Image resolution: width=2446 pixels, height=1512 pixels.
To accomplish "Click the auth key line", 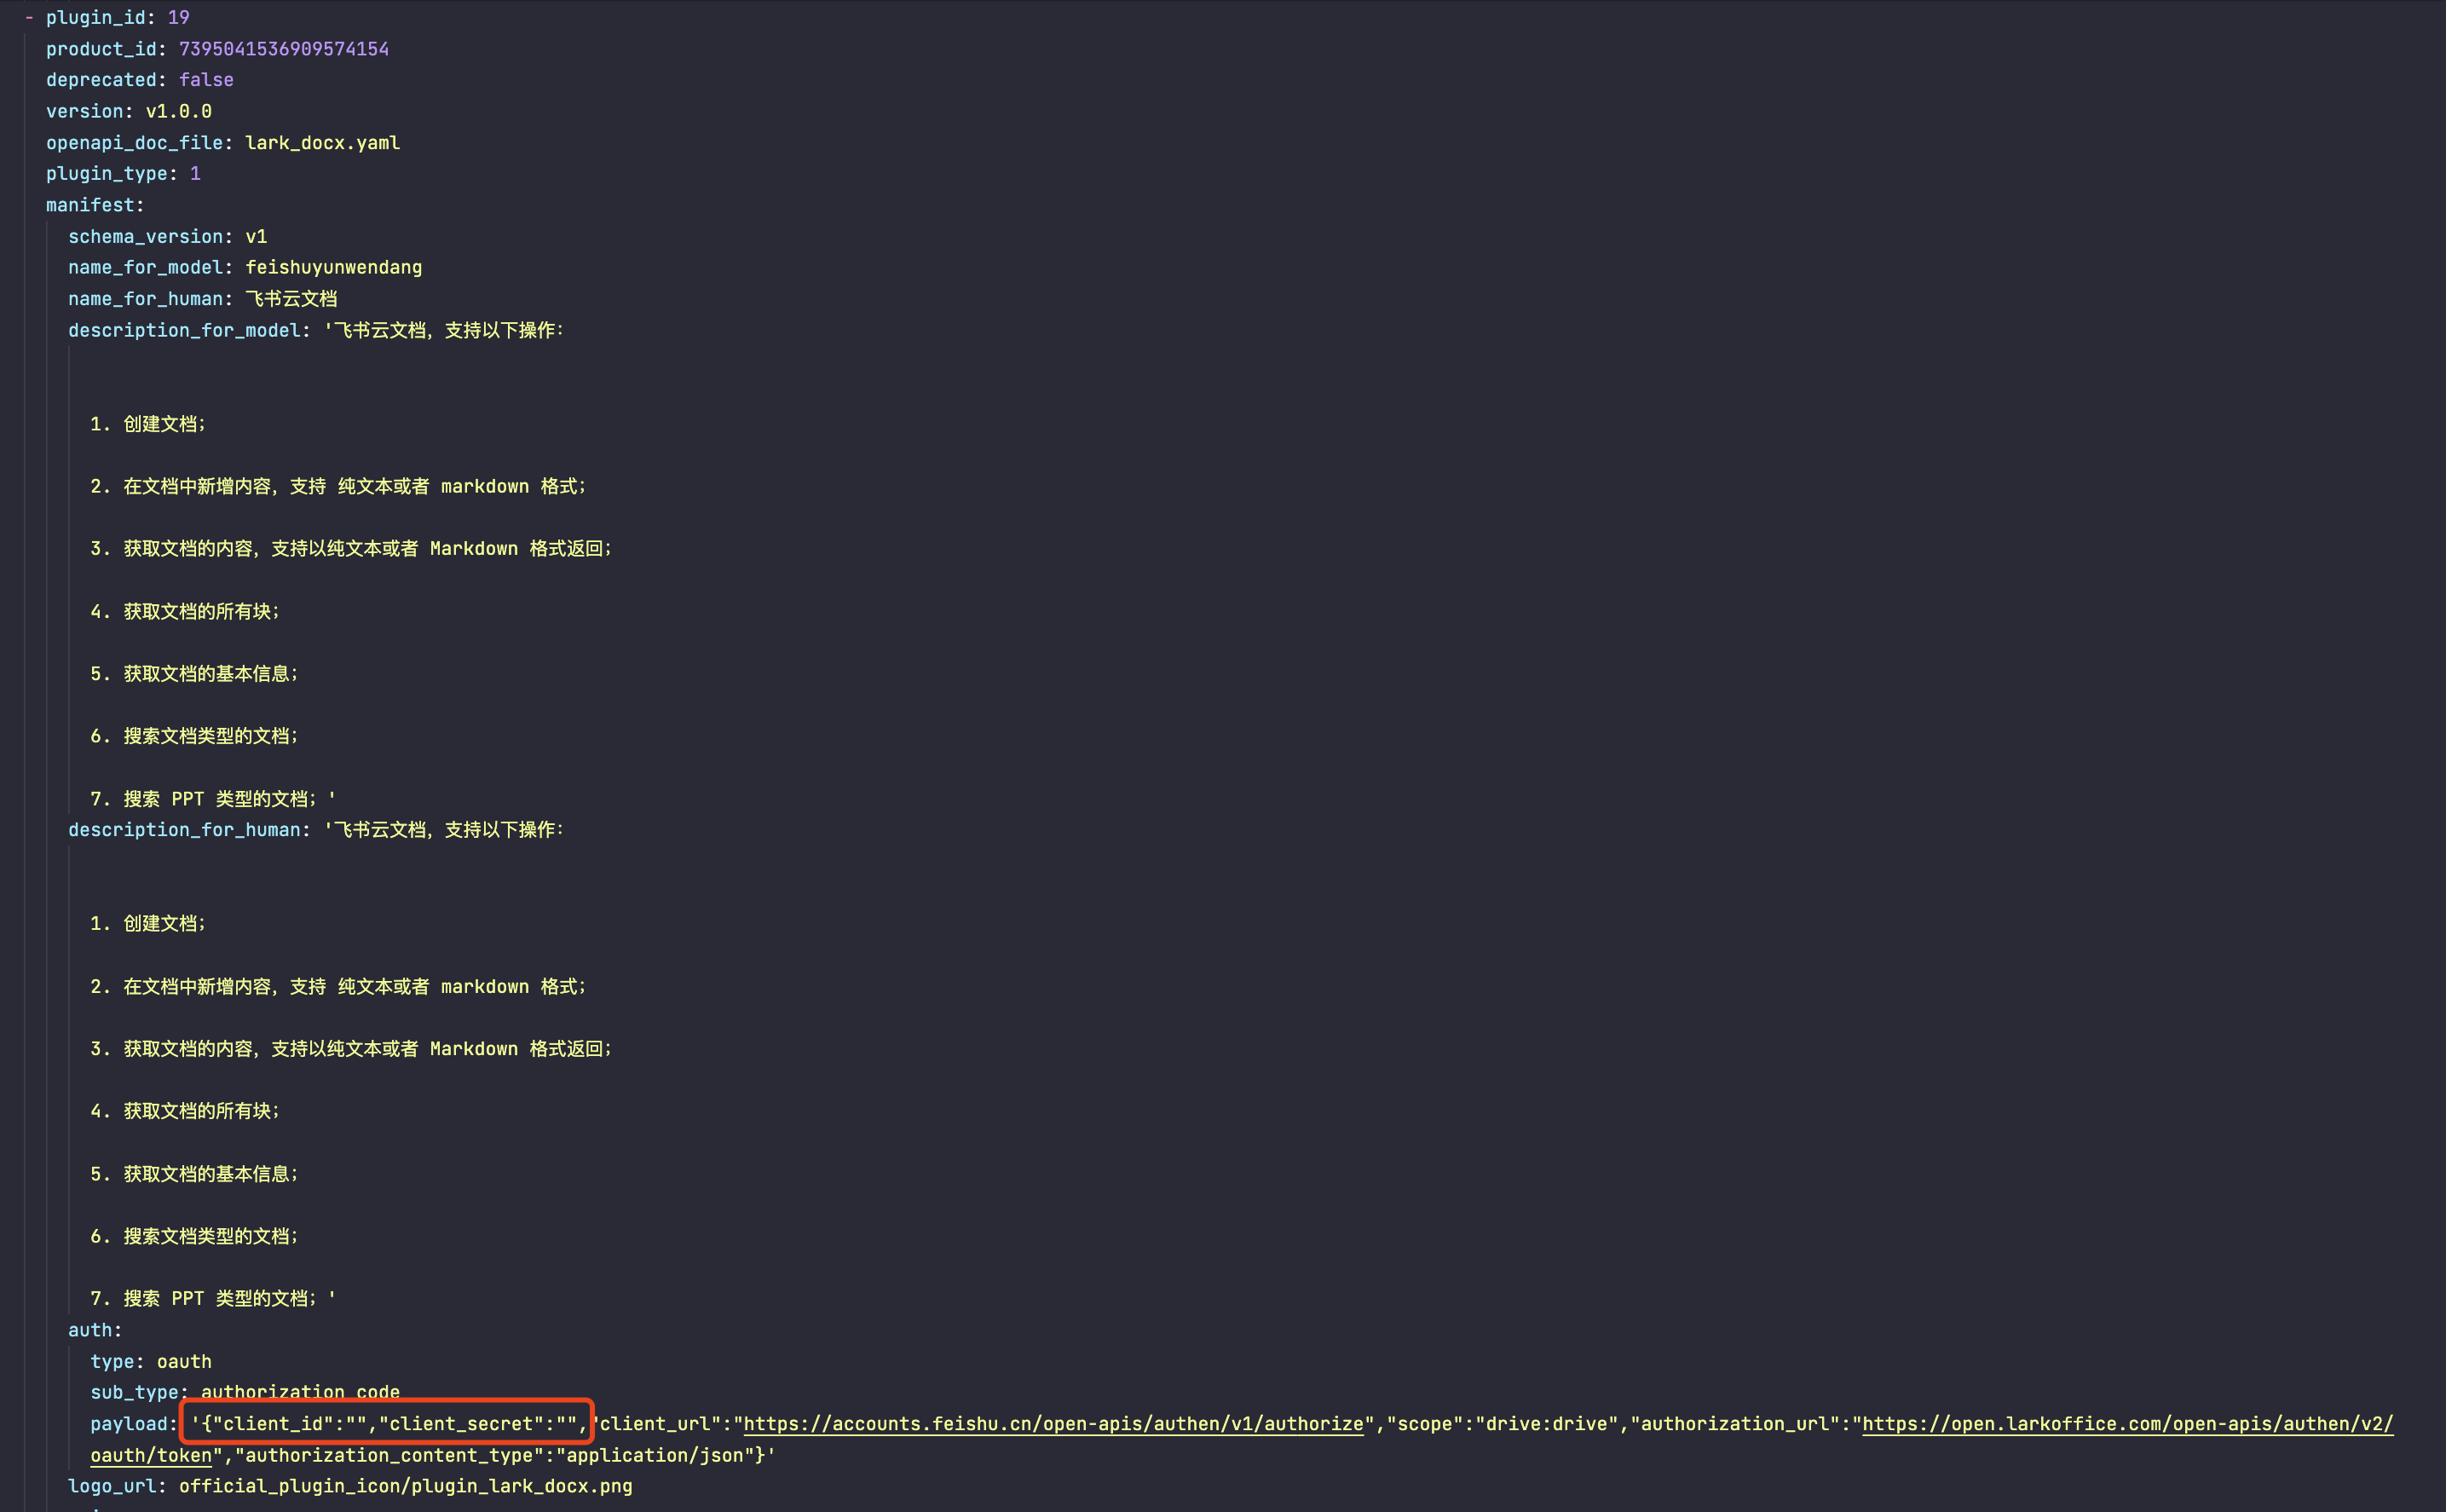I will click(x=90, y=1330).
